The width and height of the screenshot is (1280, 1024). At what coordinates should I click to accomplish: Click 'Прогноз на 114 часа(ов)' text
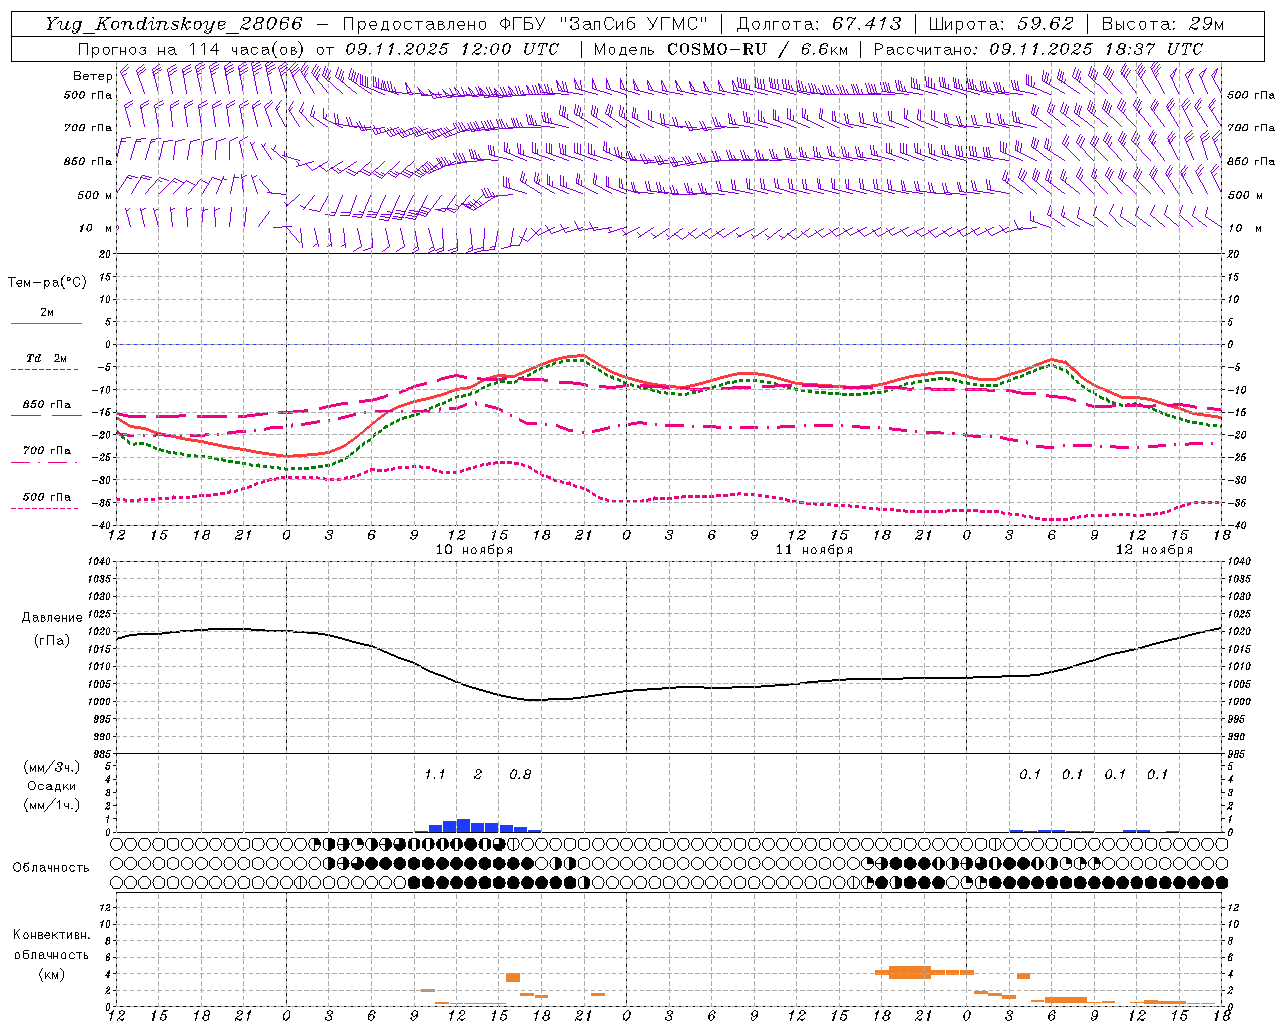[193, 49]
